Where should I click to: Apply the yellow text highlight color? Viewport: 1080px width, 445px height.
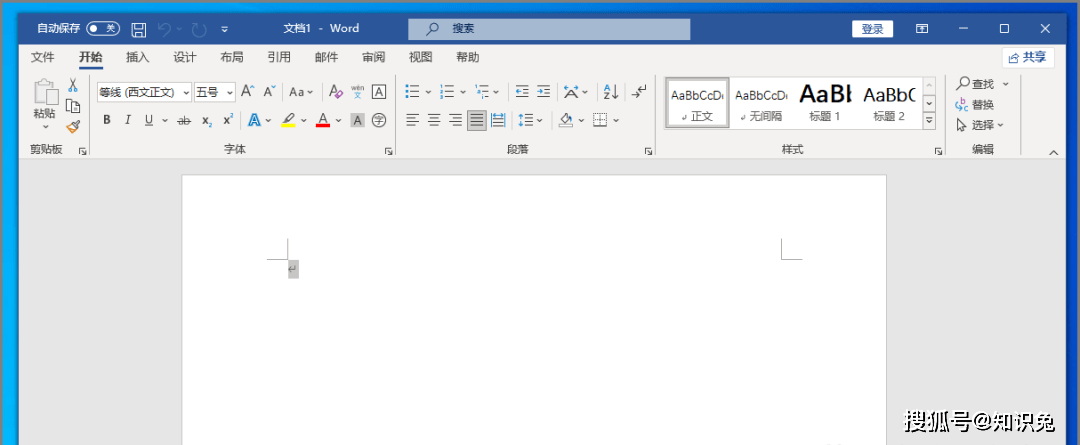[289, 121]
